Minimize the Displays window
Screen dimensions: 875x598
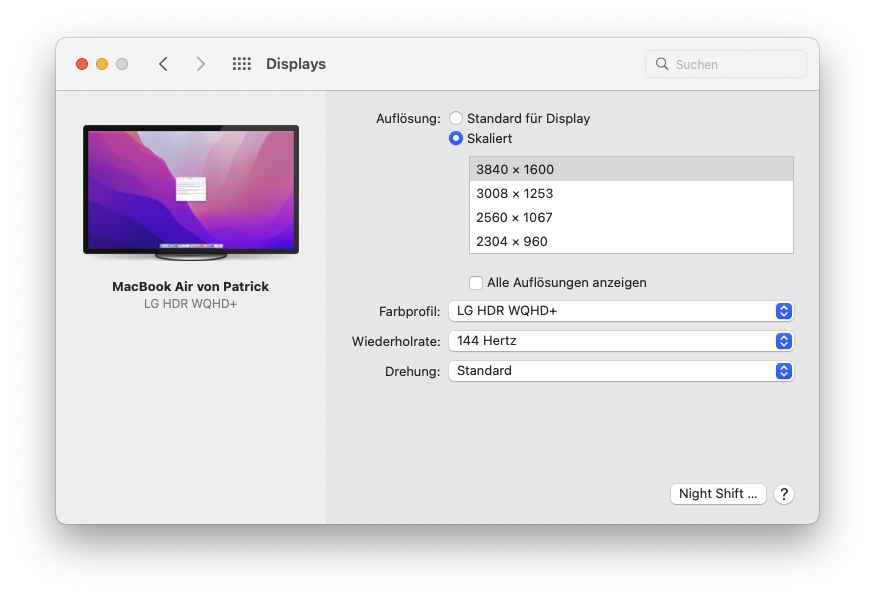(102, 64)
